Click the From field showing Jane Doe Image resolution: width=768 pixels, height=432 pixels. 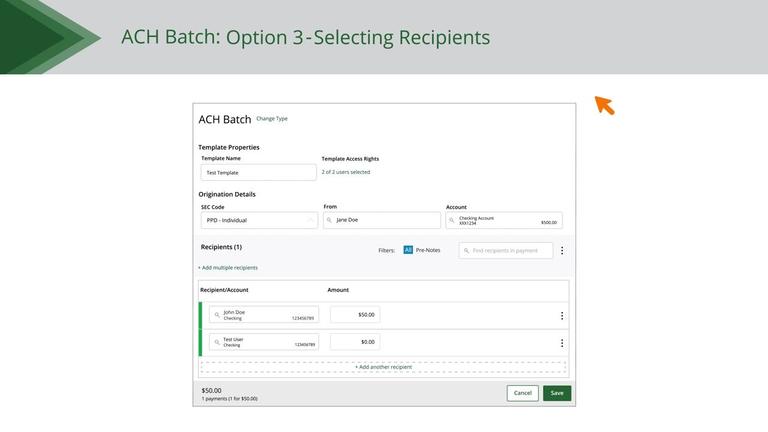pos(382,220)
